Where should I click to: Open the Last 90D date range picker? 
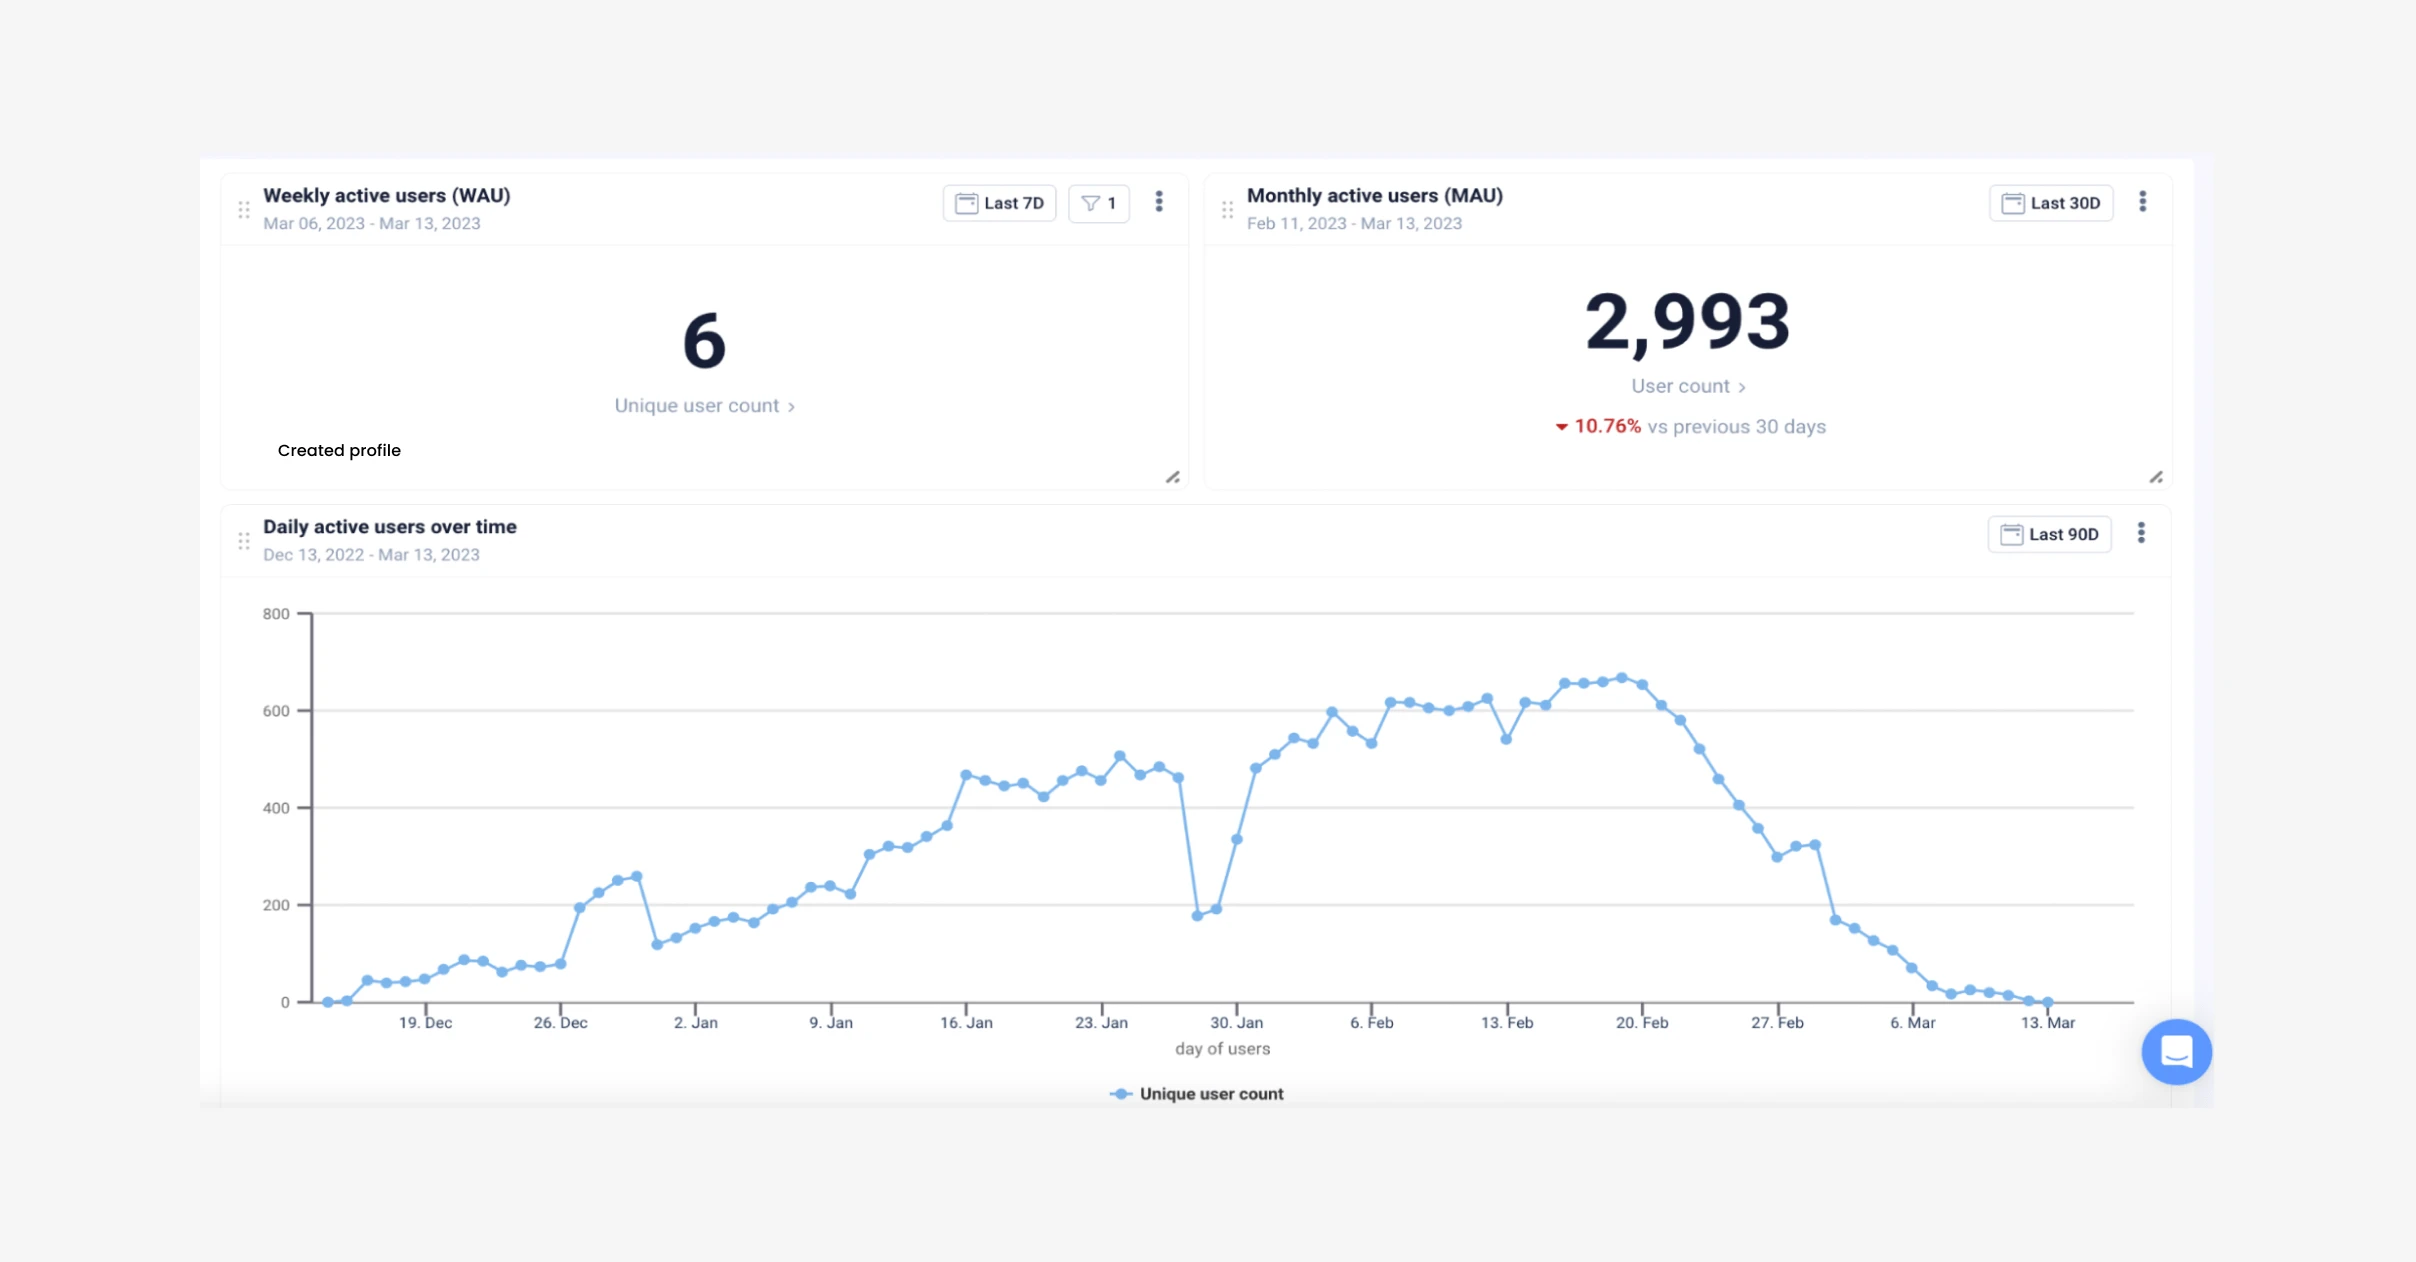[2049, 534]
